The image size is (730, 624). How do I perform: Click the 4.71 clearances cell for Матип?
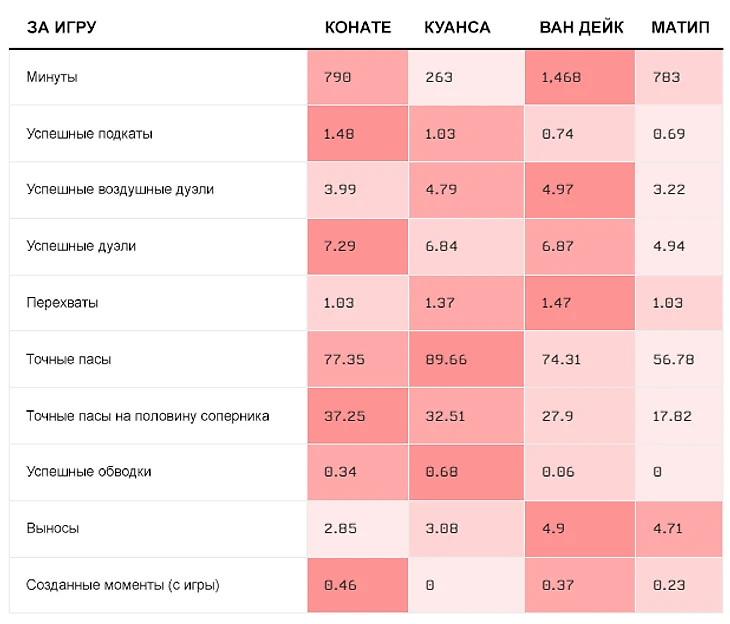coord(679,529)
